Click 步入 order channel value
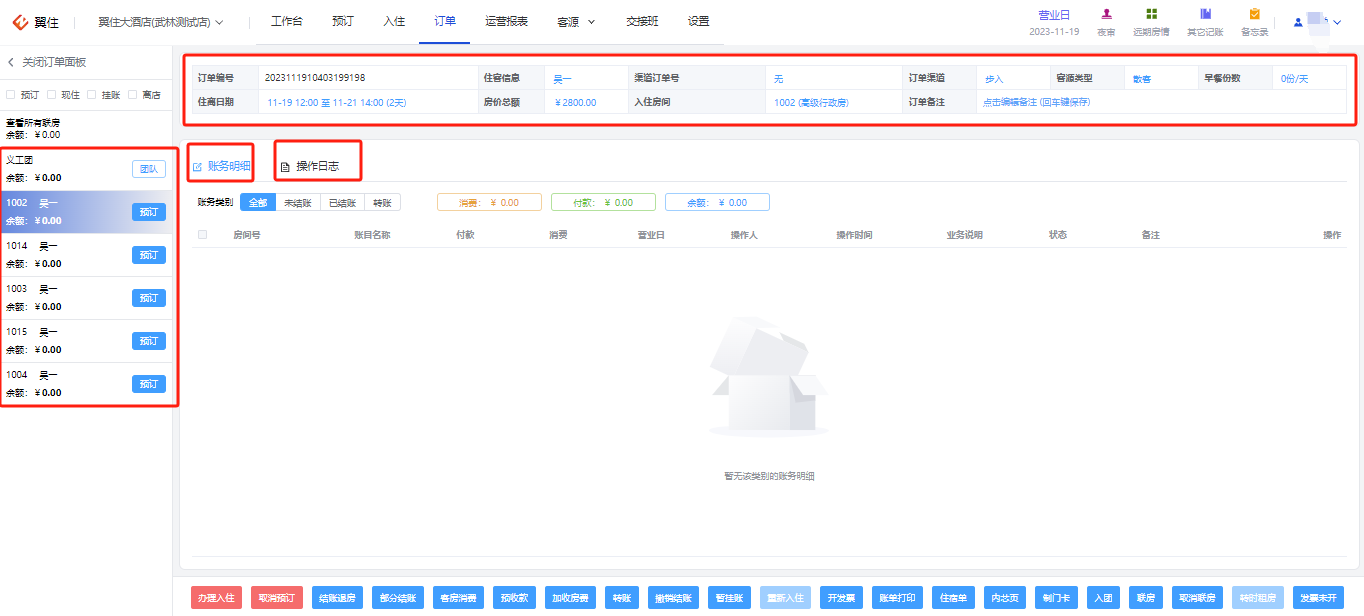 coord(994,78)
